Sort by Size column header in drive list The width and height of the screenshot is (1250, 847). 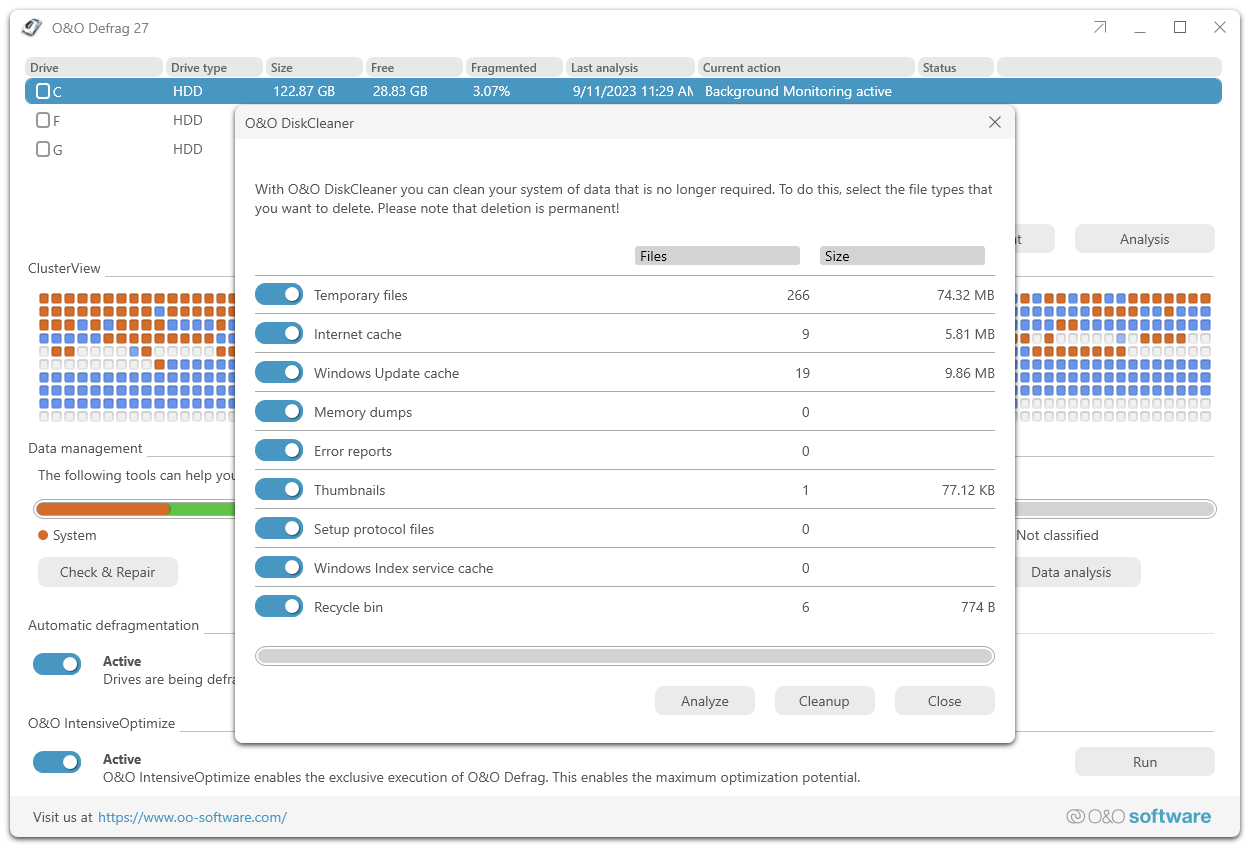pyautogui.click(x=315, y=67)
